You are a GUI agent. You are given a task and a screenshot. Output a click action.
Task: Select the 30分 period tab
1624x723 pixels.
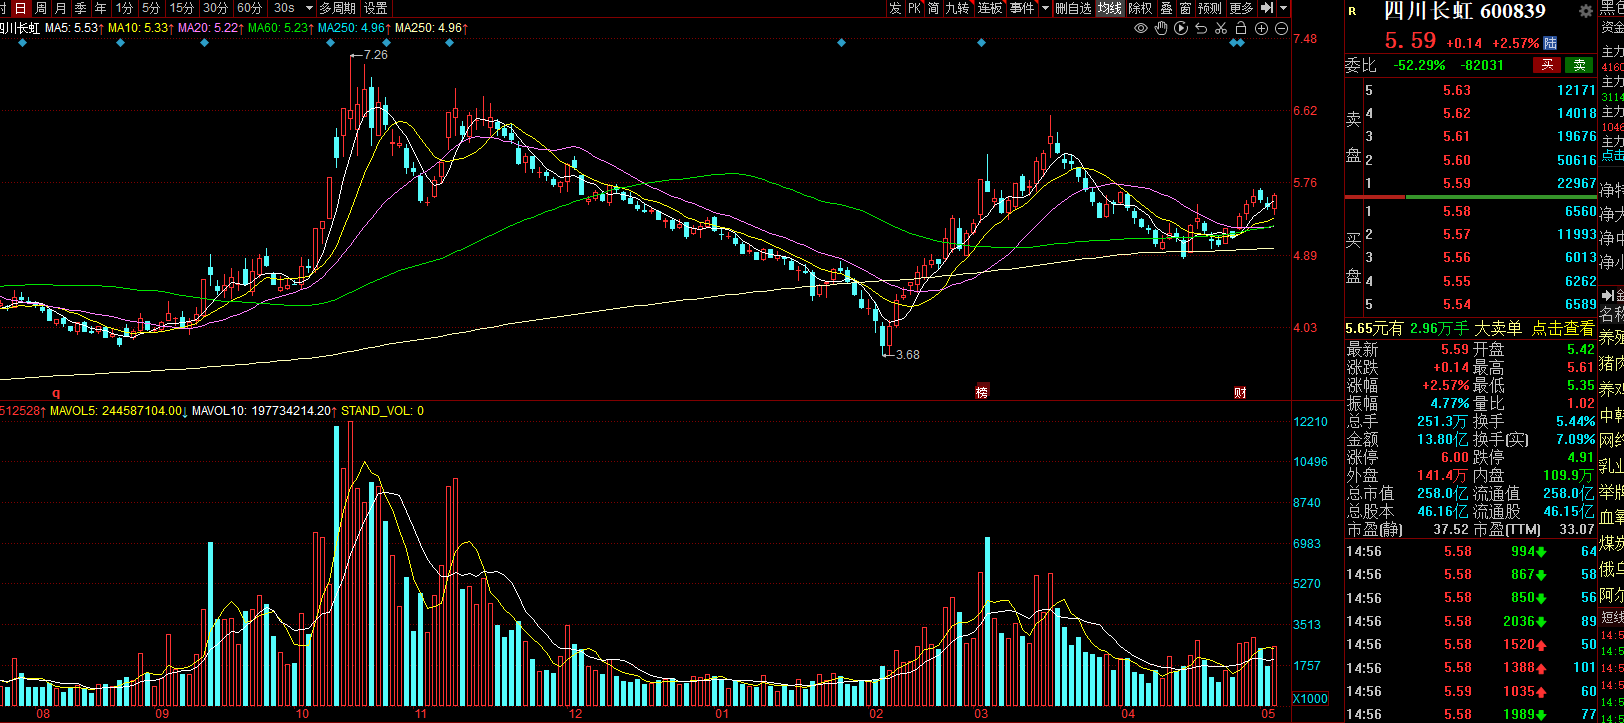[216, 8]
